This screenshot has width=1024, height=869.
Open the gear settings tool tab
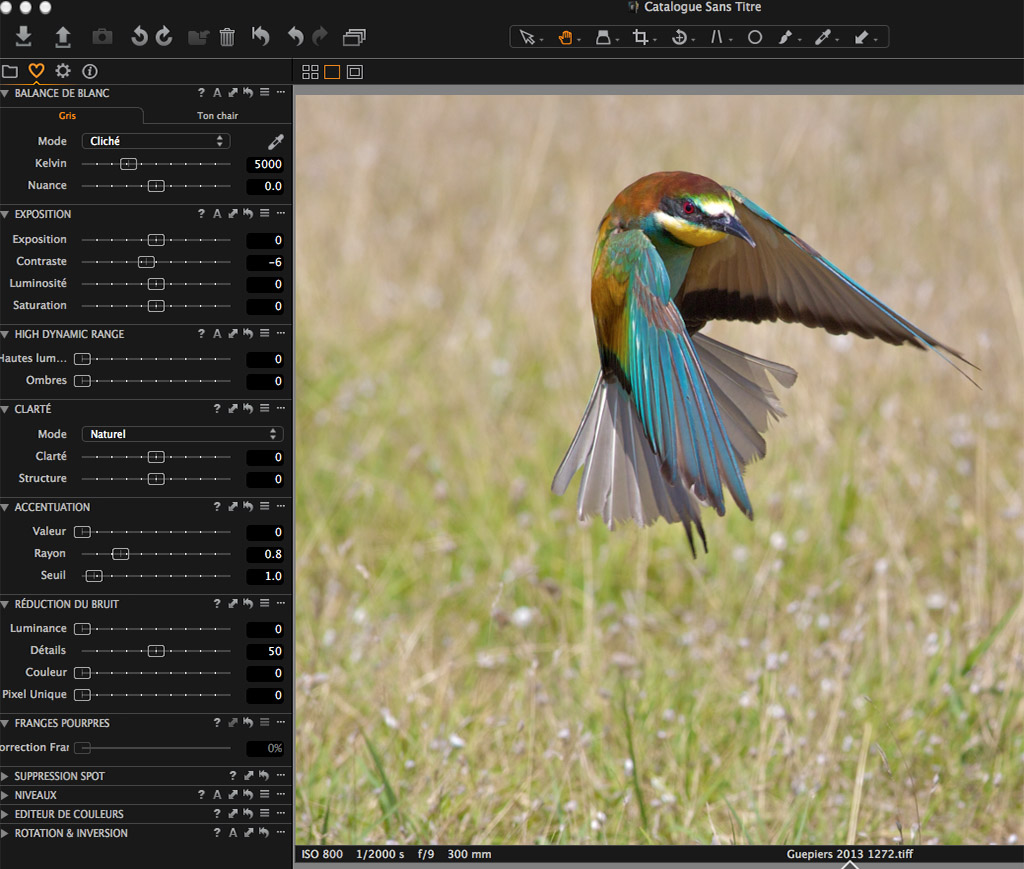63,71
